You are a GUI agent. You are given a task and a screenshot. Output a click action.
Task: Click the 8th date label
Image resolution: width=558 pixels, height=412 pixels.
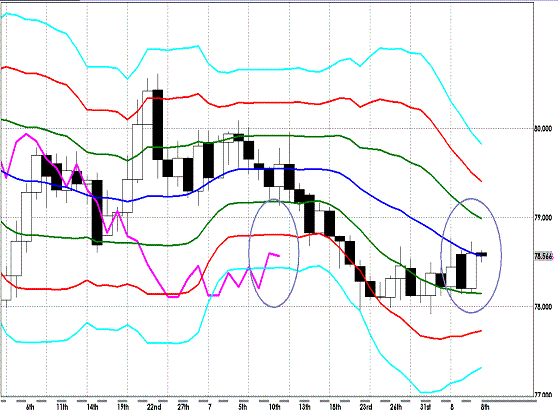(x=485, y=407)
